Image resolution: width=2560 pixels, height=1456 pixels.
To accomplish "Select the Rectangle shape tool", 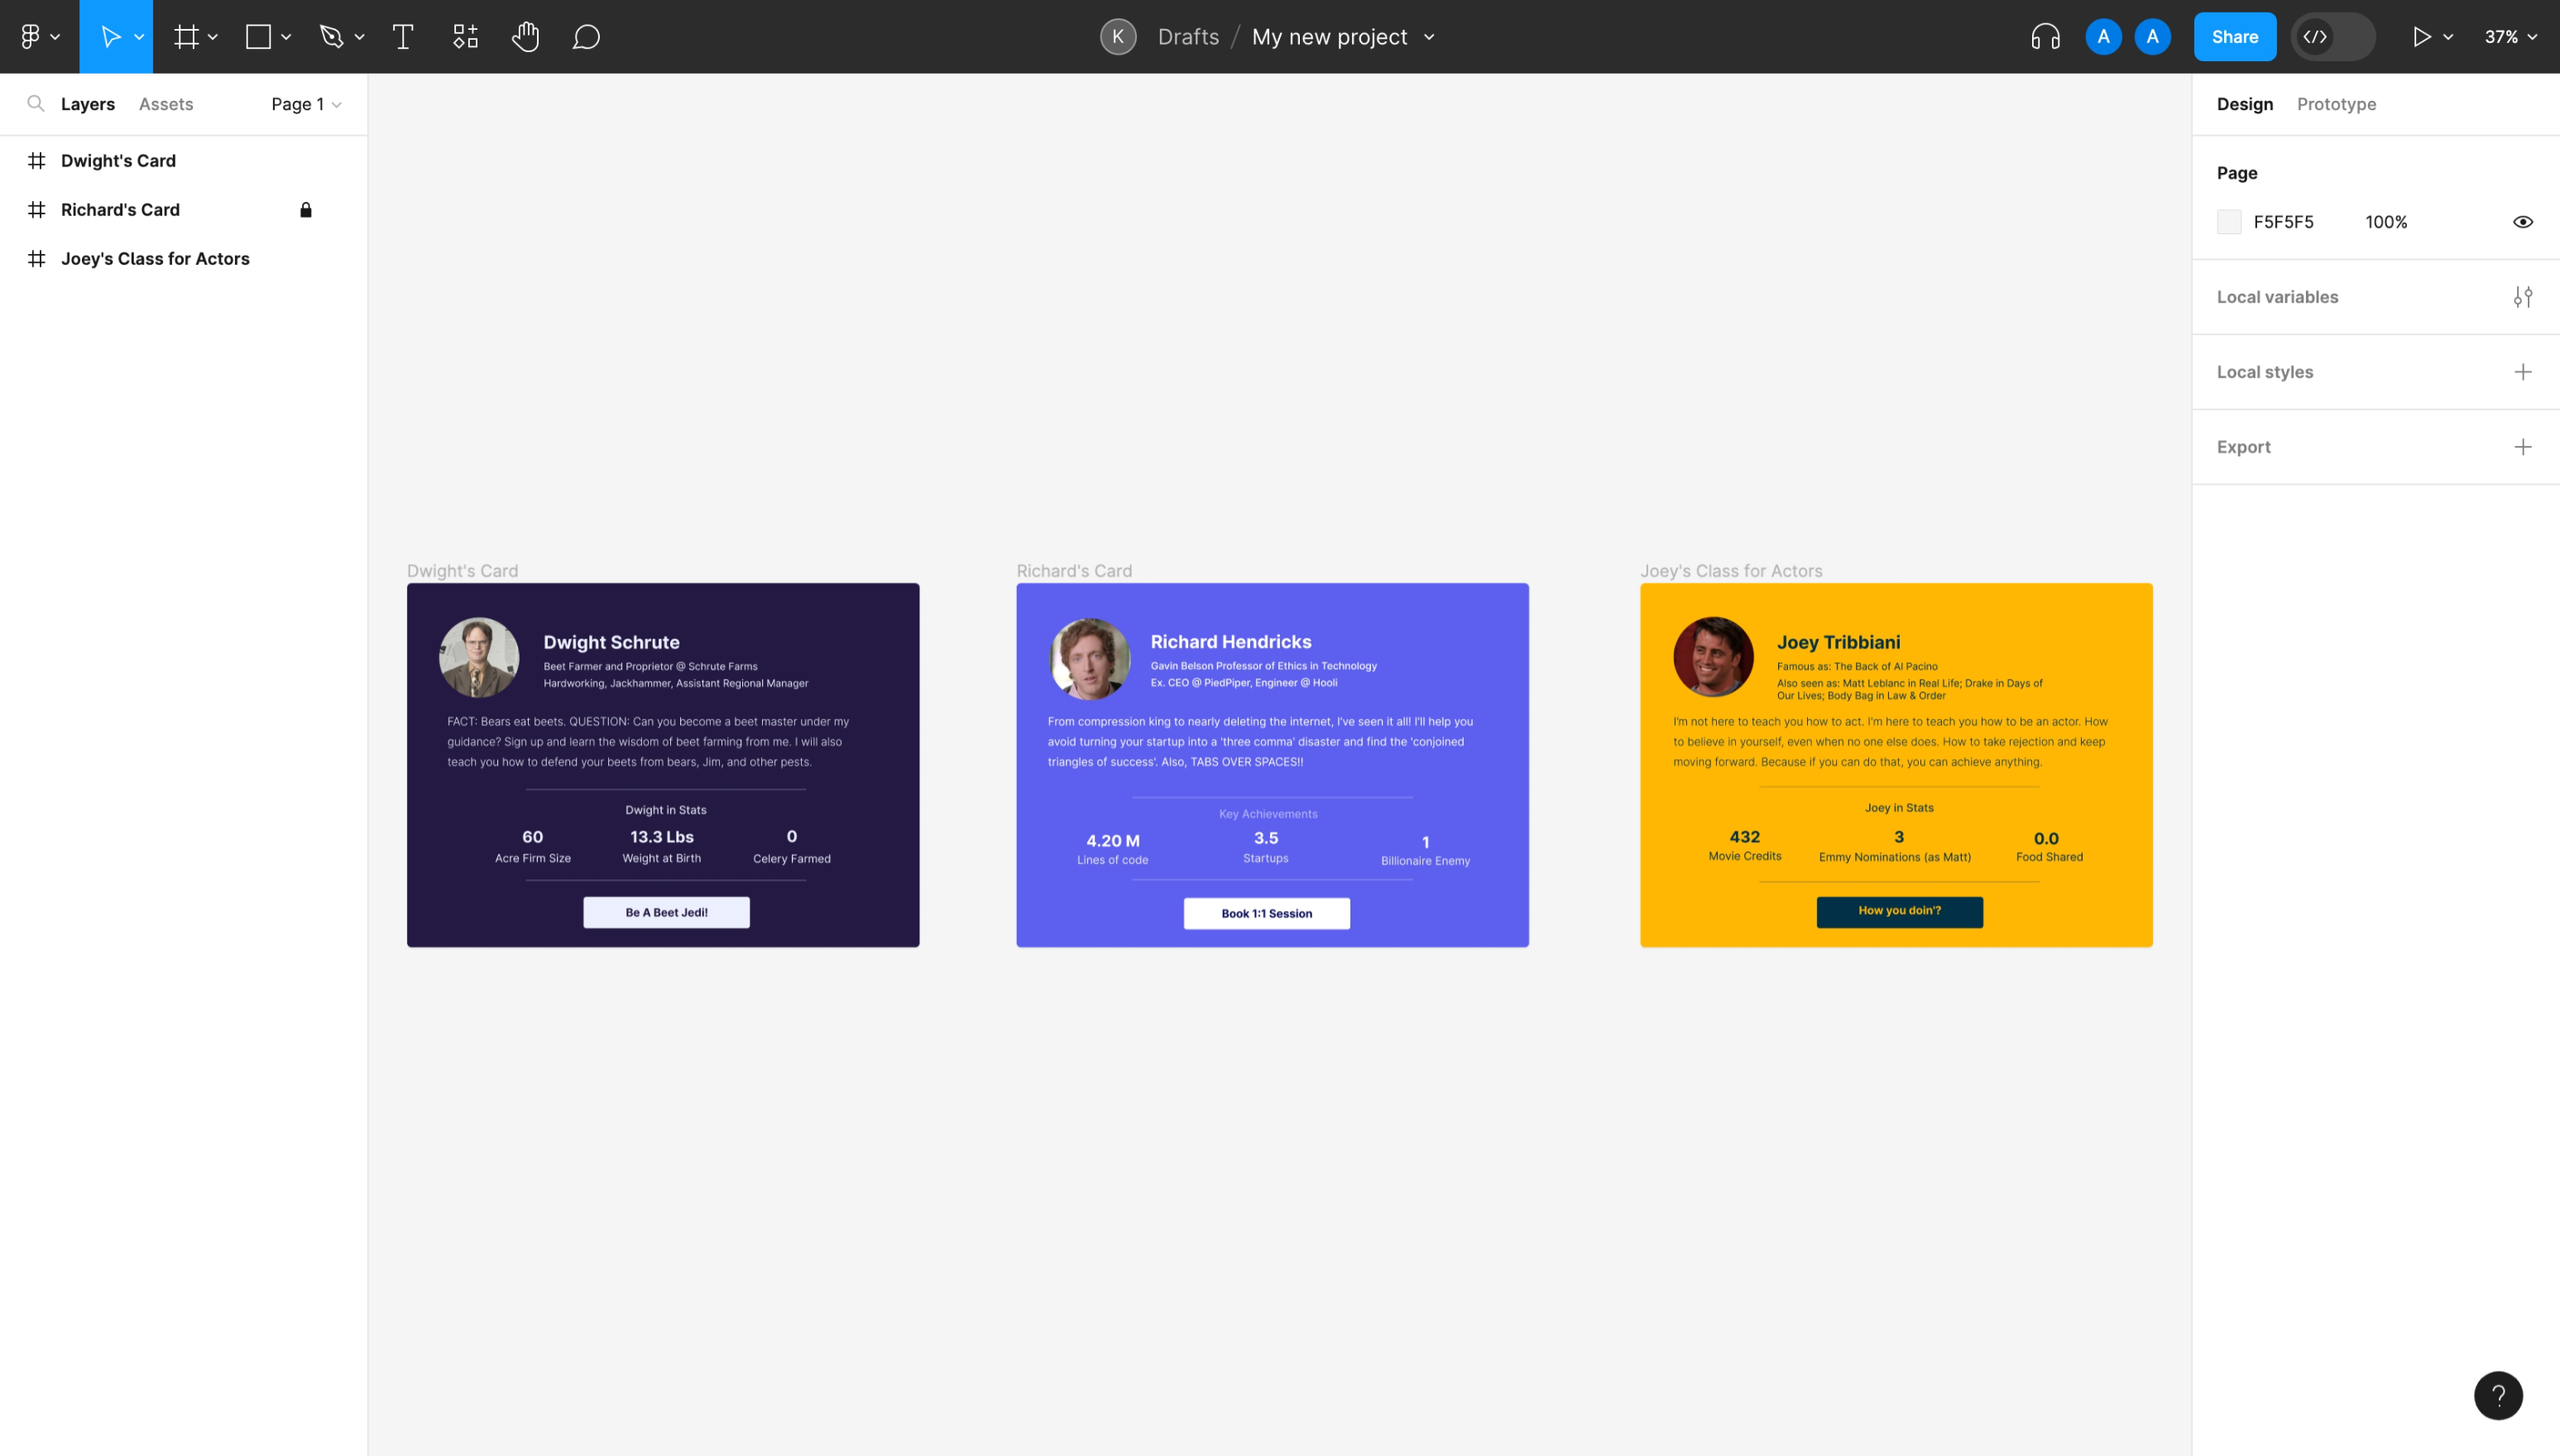I will (x=259, y=37).
